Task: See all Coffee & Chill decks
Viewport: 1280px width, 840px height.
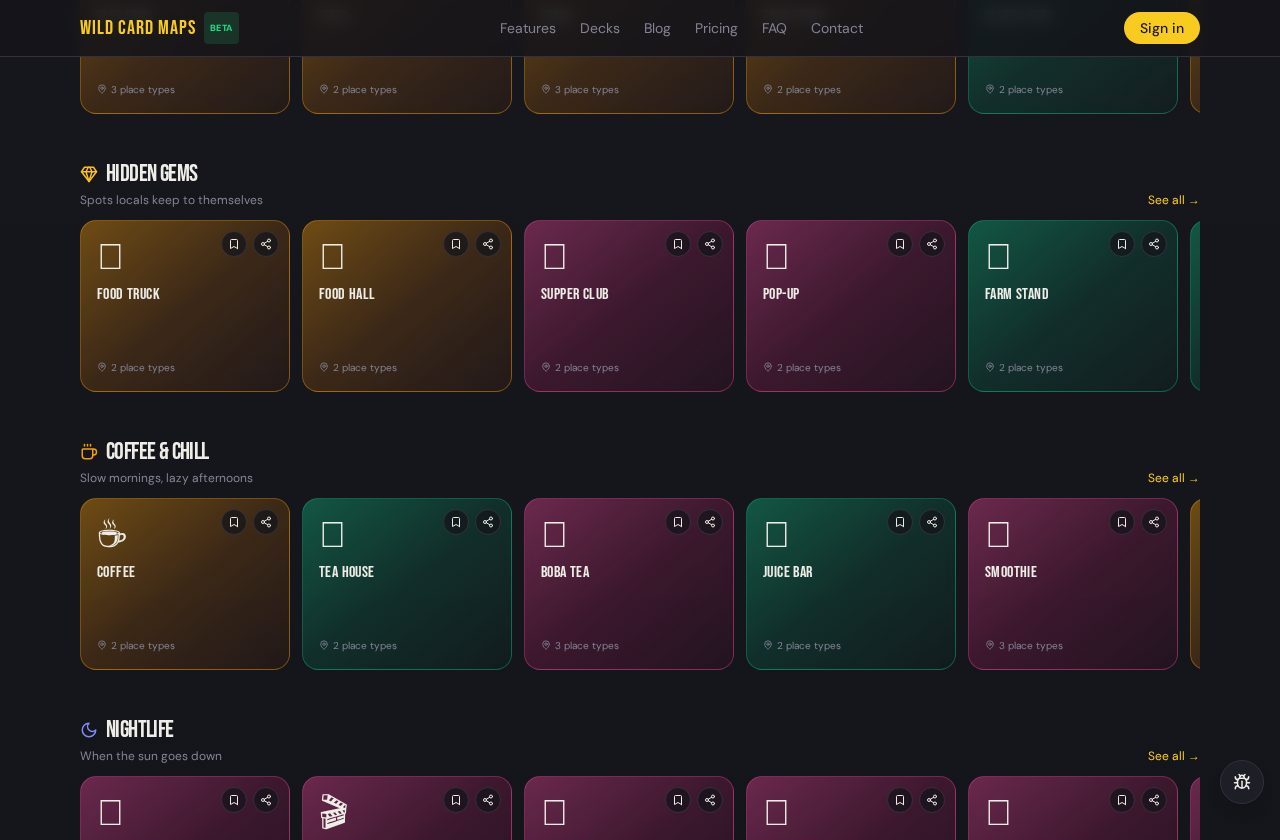Action: pyautogui.click(x=1173, y=478)
